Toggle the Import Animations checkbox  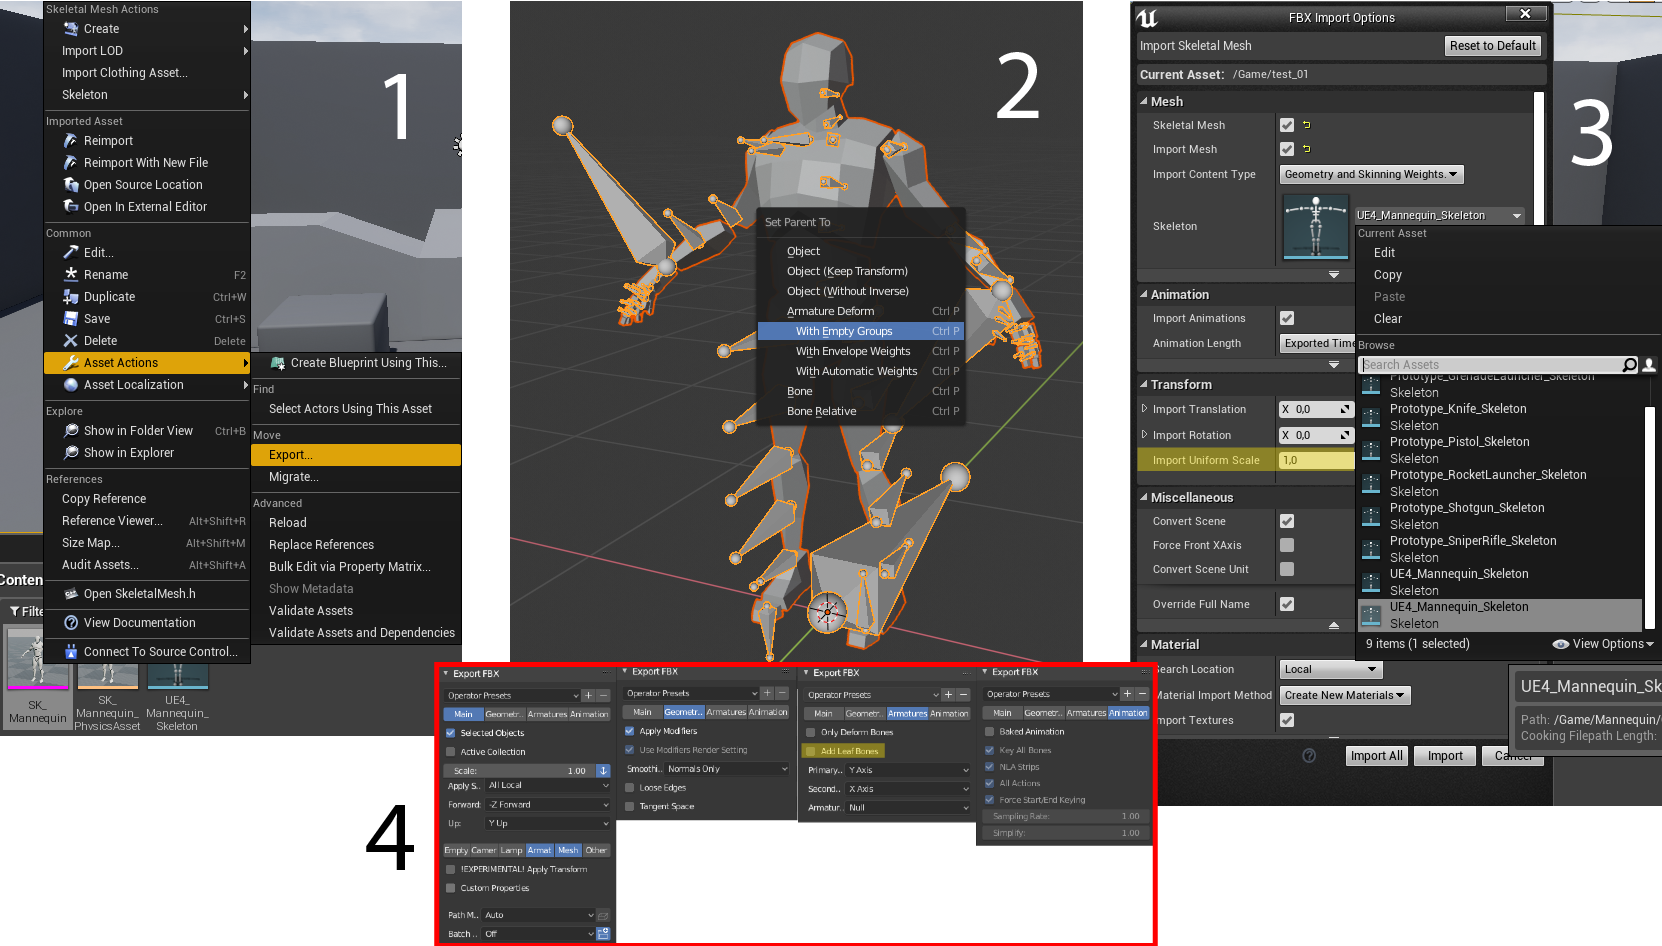(x=1287, y=318)
